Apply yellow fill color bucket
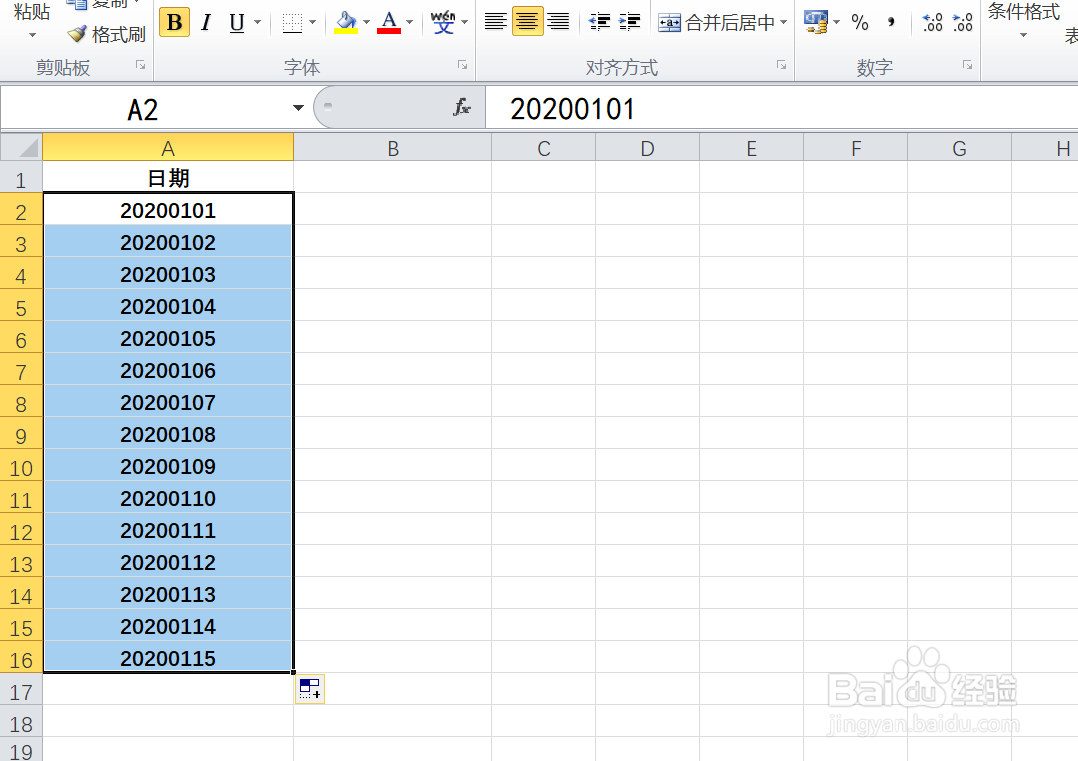The height and width of the screenshot is (761, 1078). 346,22
